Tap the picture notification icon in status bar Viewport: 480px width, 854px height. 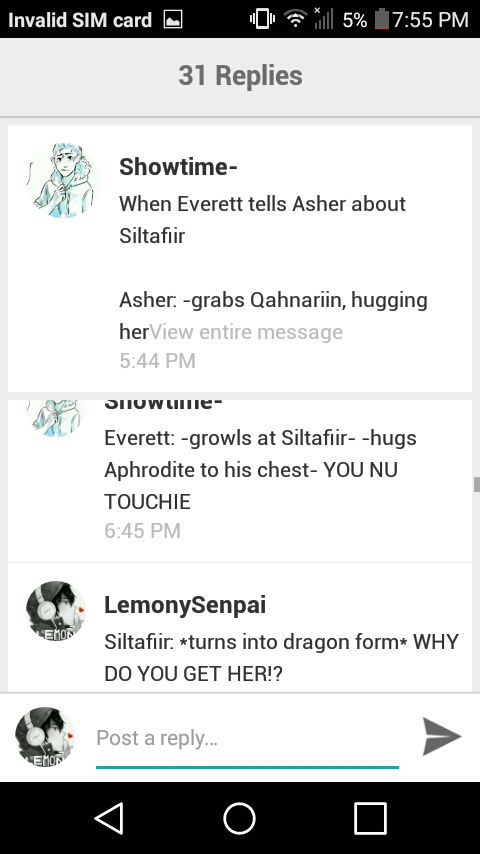[x=173, y=20]
